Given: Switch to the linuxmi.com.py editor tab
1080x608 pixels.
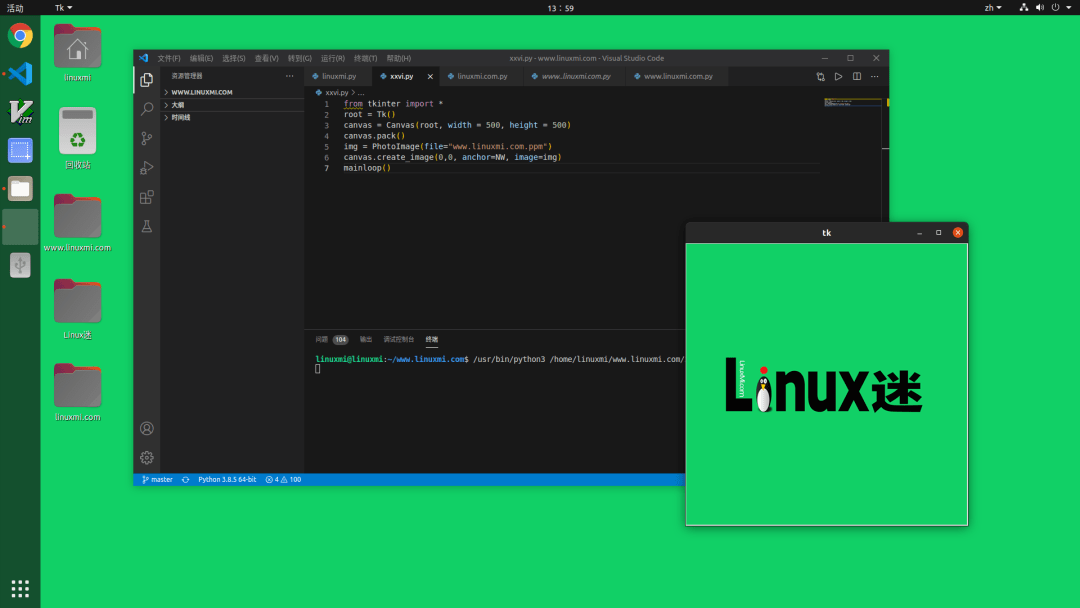Looking at the screenshot, I should tap(482, 76).
